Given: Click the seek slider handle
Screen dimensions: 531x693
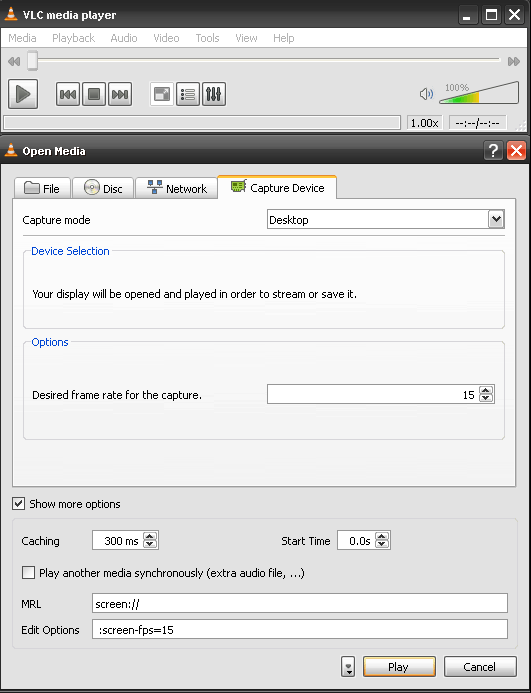Looking at the screenshot, I should pyautogui.click(x=32, y=61).
